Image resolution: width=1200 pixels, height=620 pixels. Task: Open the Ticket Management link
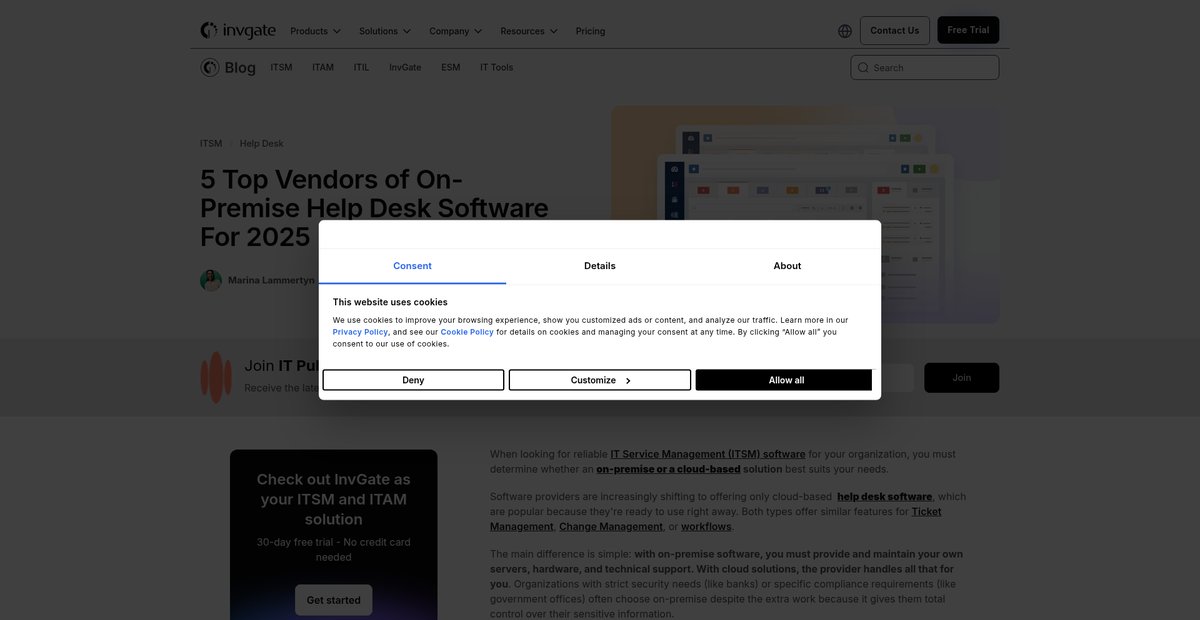coord(926,512)
